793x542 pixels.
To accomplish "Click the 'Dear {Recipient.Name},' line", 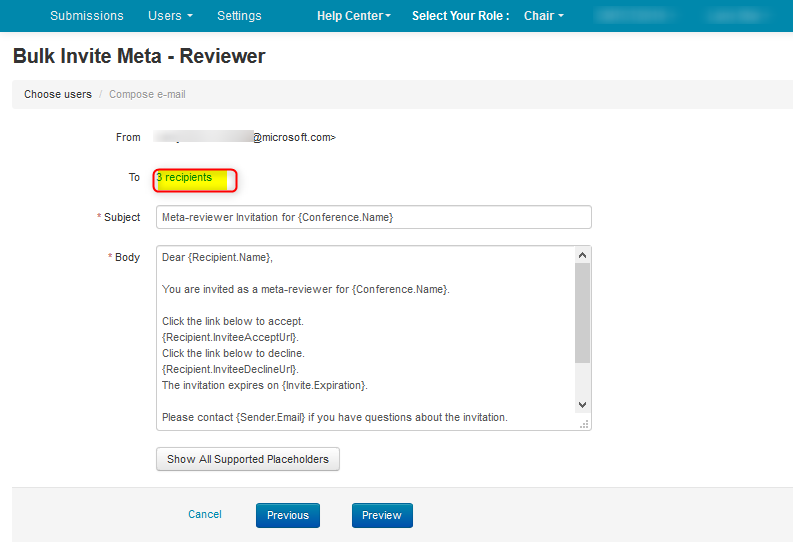I will (217, 257).
